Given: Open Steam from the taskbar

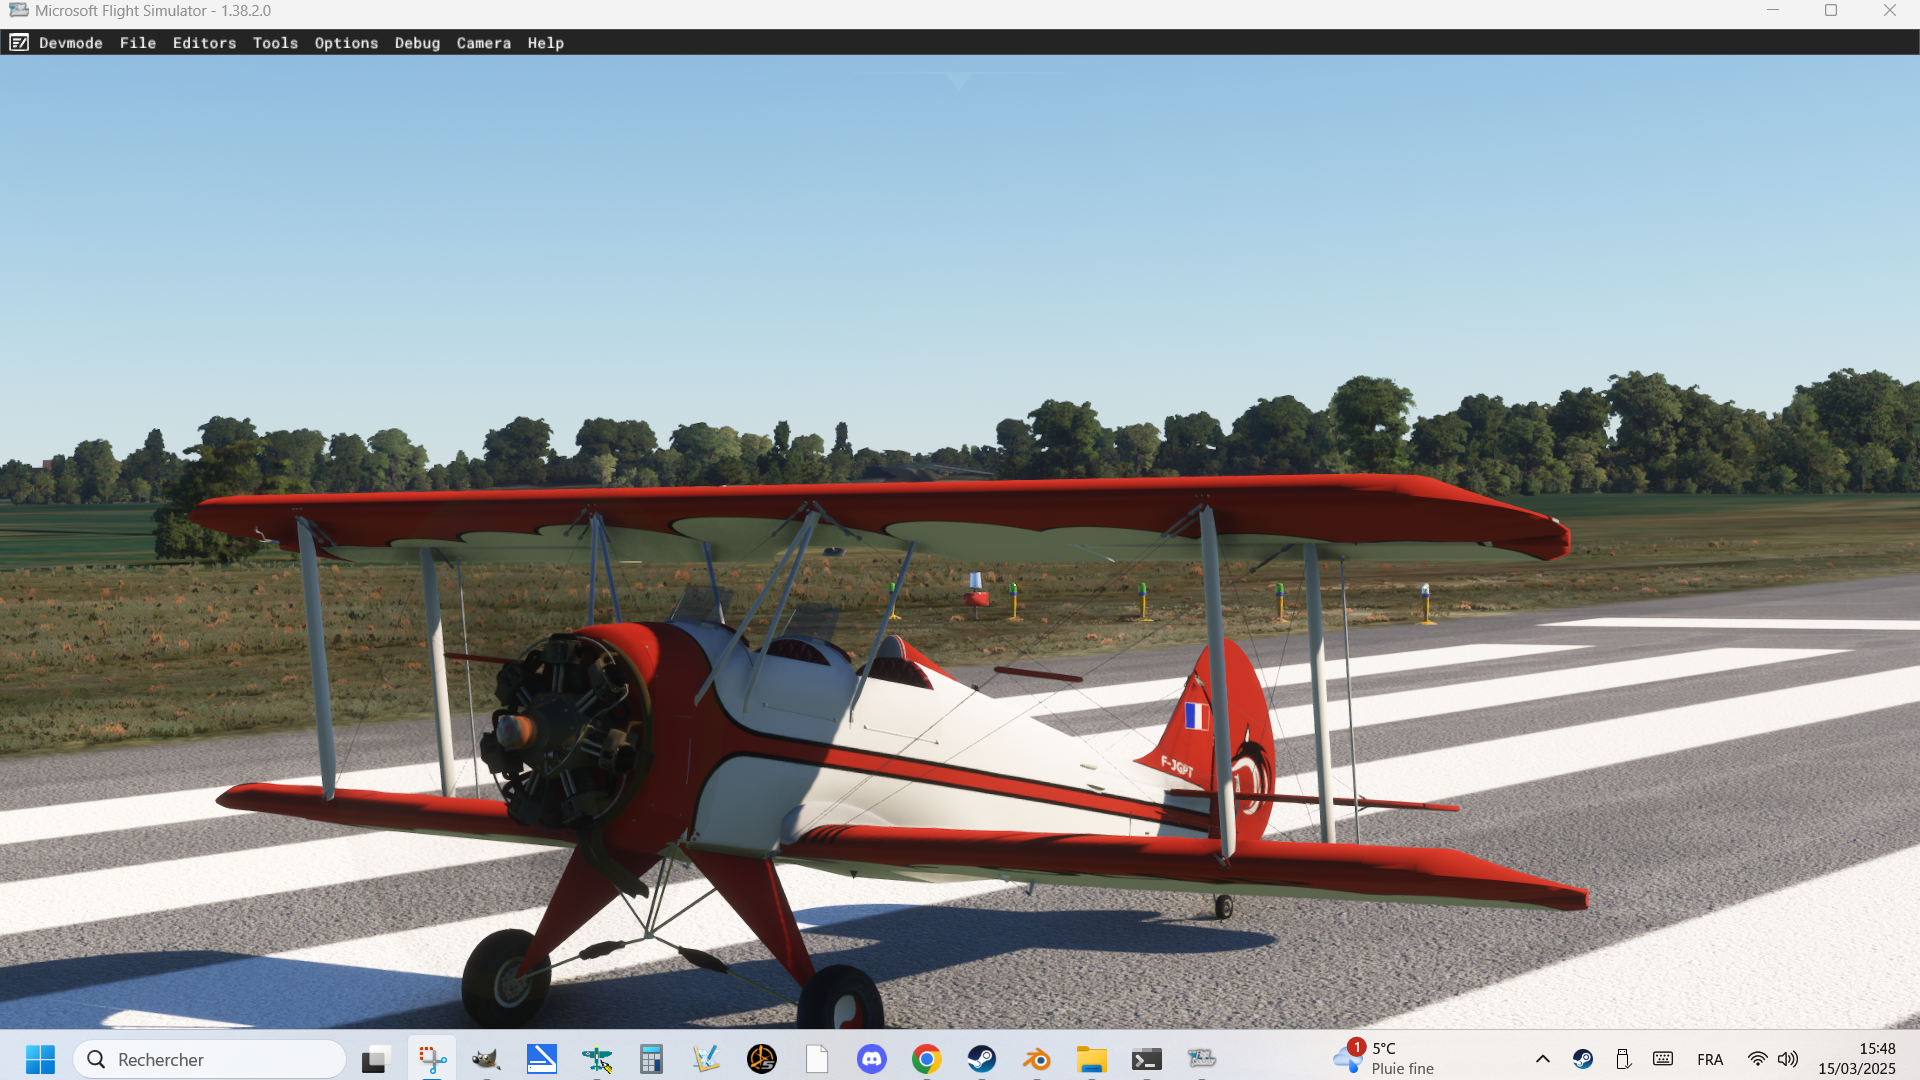Looking at the screenshot, I should (x=982, y=1059).
